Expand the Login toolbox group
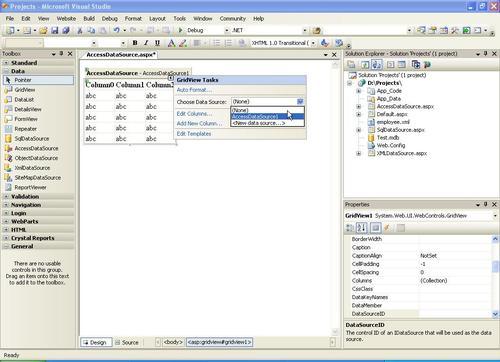This screenshot has width=500, height=362. 6,213
